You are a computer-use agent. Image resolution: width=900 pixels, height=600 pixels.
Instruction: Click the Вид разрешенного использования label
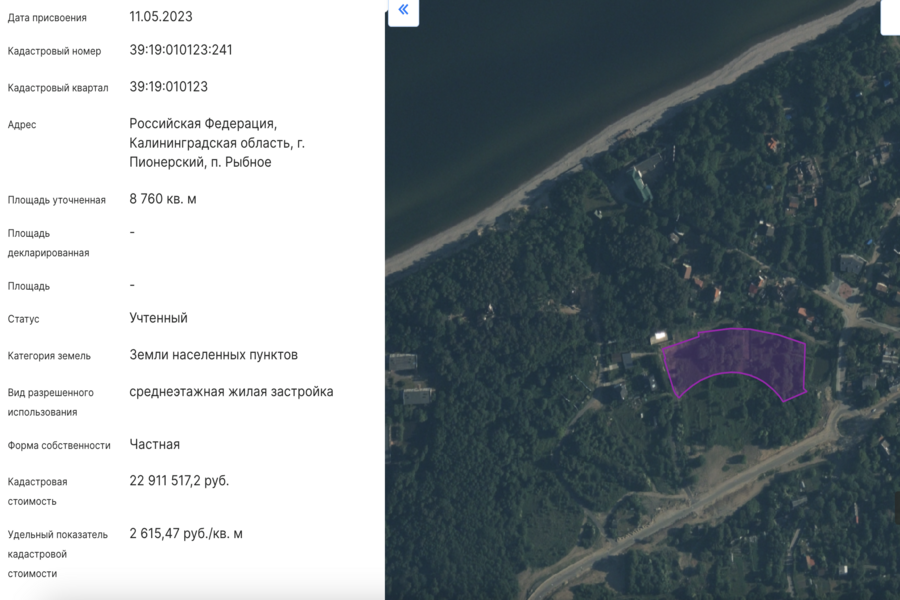(50, 402)
